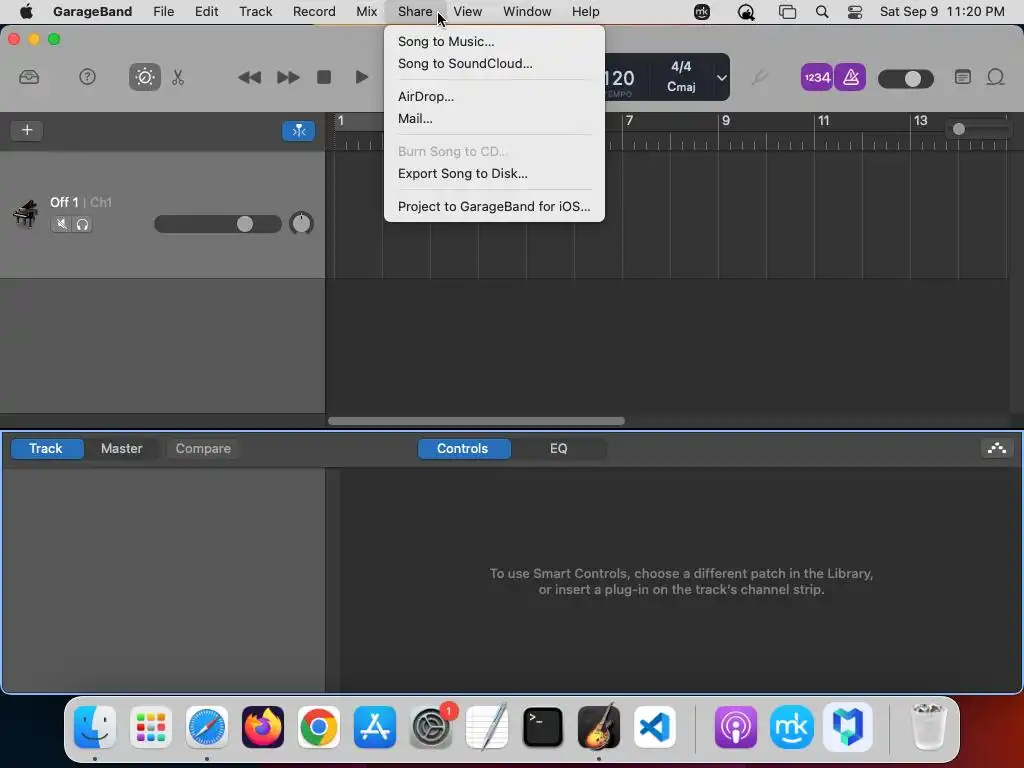Open Finder from the Dock
Viewport: 1024px width, 768px height.
[95, 727]
